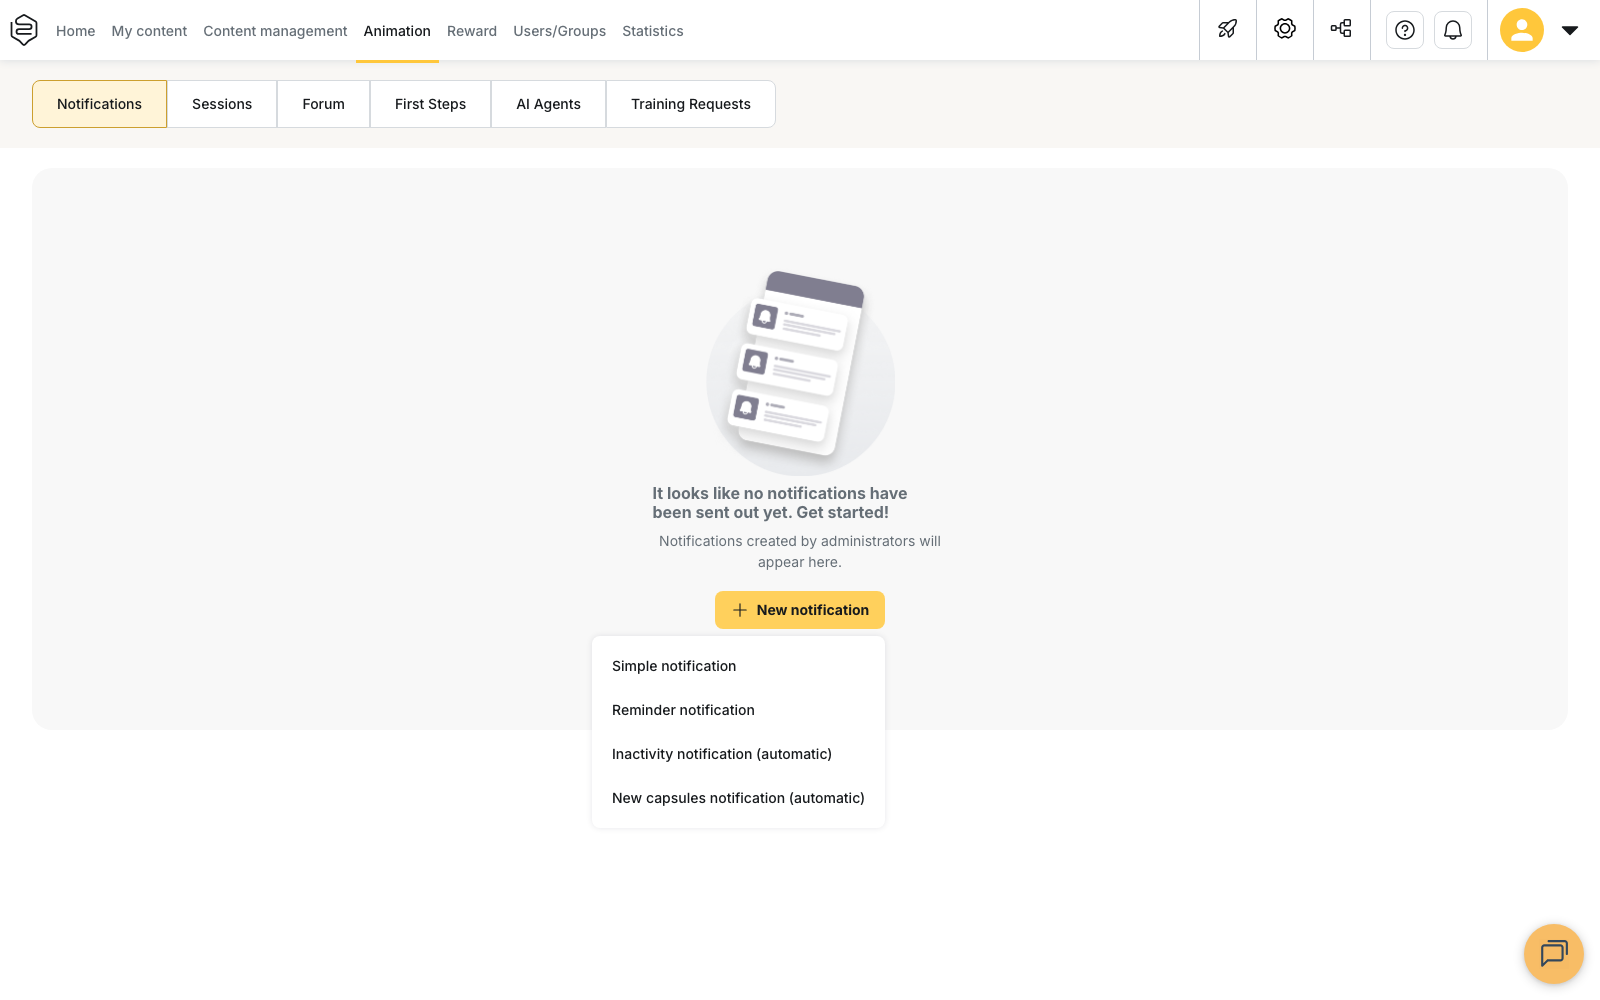Open the rocket launch icon
Screen dimensions: 1600x1000
pos(1228,29)
